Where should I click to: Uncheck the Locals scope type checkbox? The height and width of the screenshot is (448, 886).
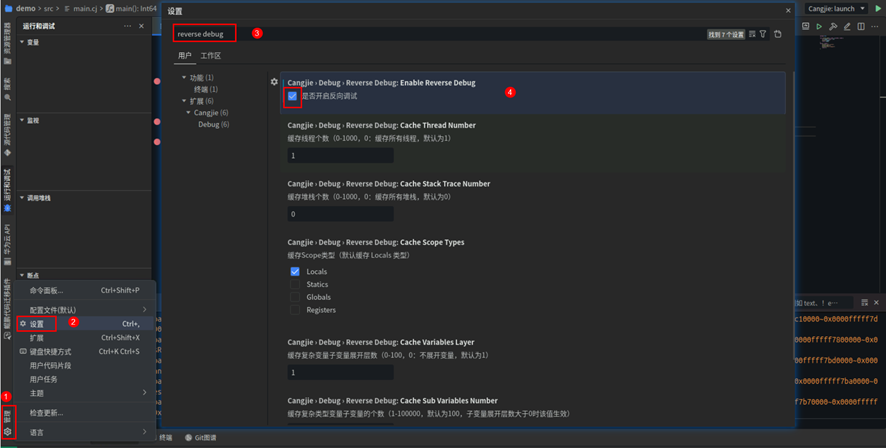(295, 272)
